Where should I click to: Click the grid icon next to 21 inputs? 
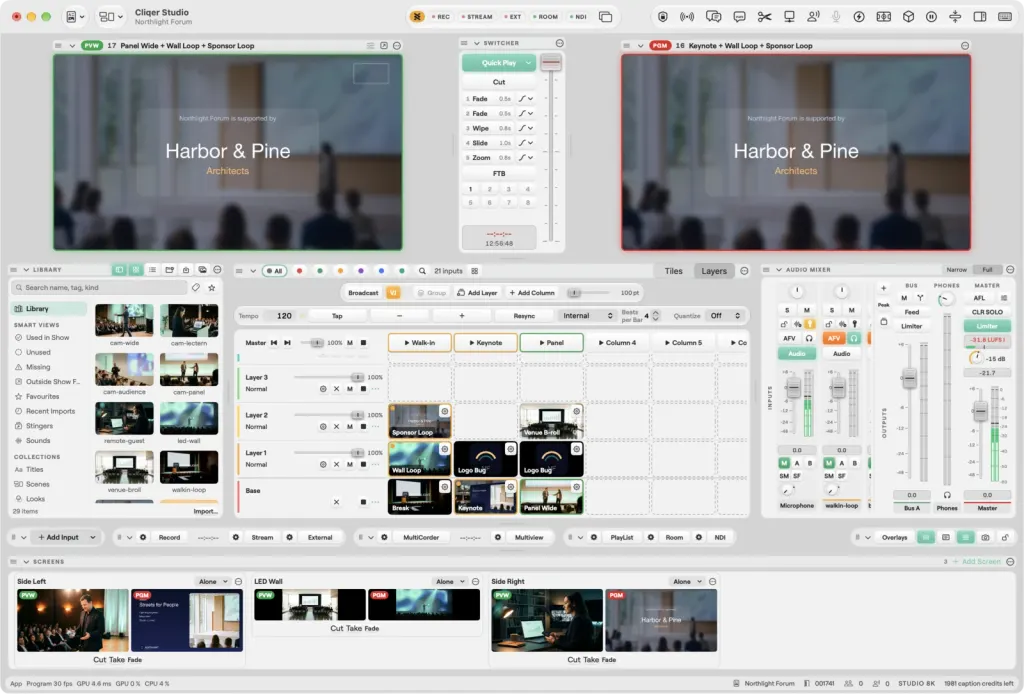[475, 271]
